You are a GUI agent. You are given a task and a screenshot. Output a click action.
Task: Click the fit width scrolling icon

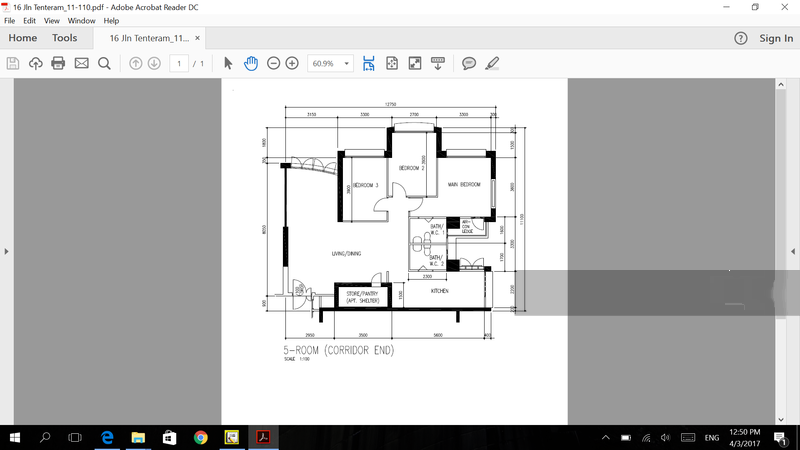(368, 63)
